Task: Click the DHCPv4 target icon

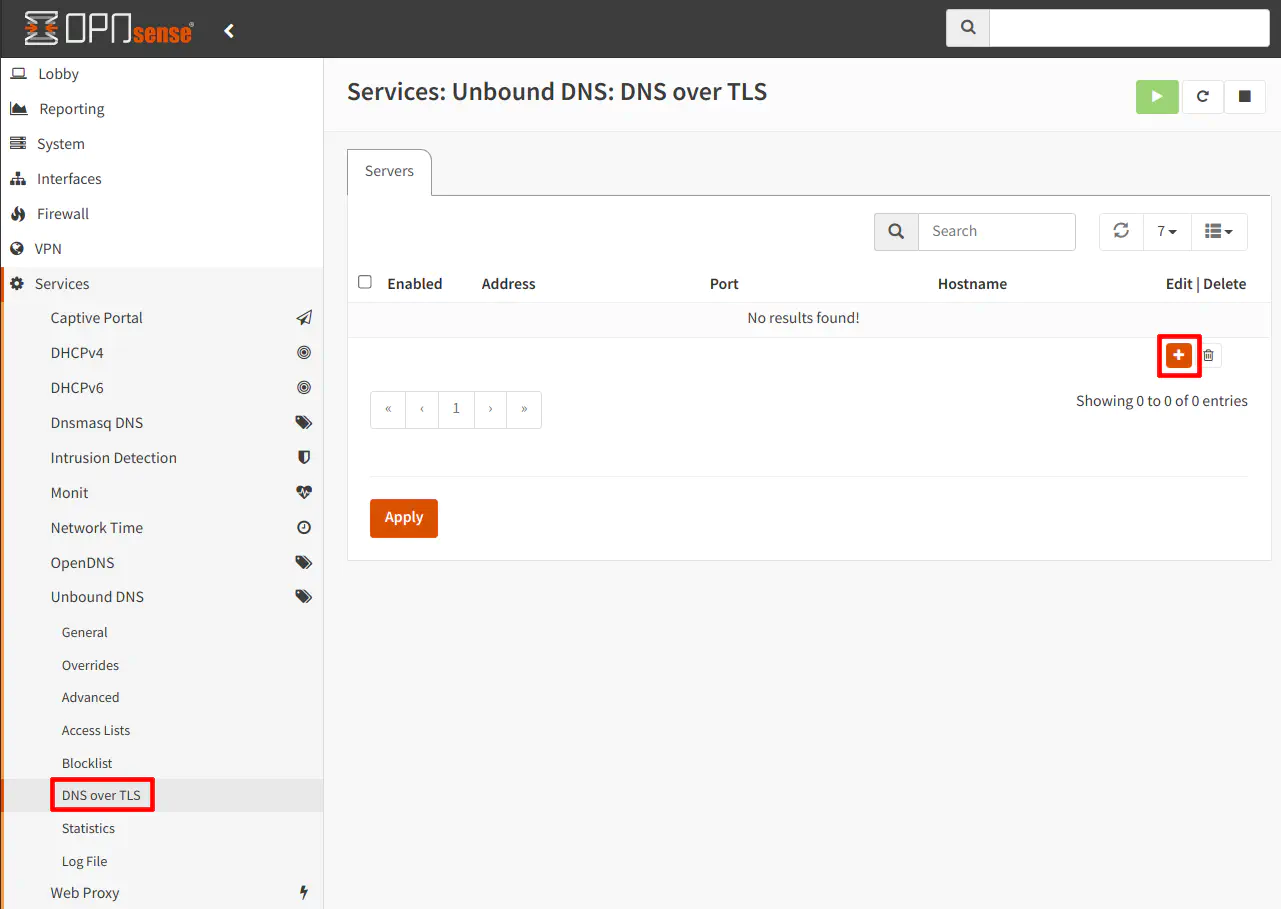Action: pos(304,353)
